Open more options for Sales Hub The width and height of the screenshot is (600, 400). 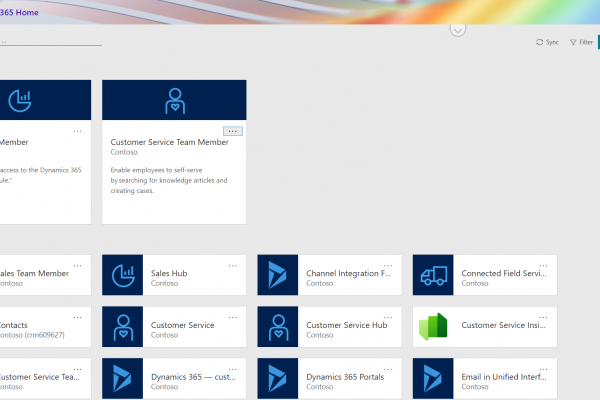(x=233, y=266)
